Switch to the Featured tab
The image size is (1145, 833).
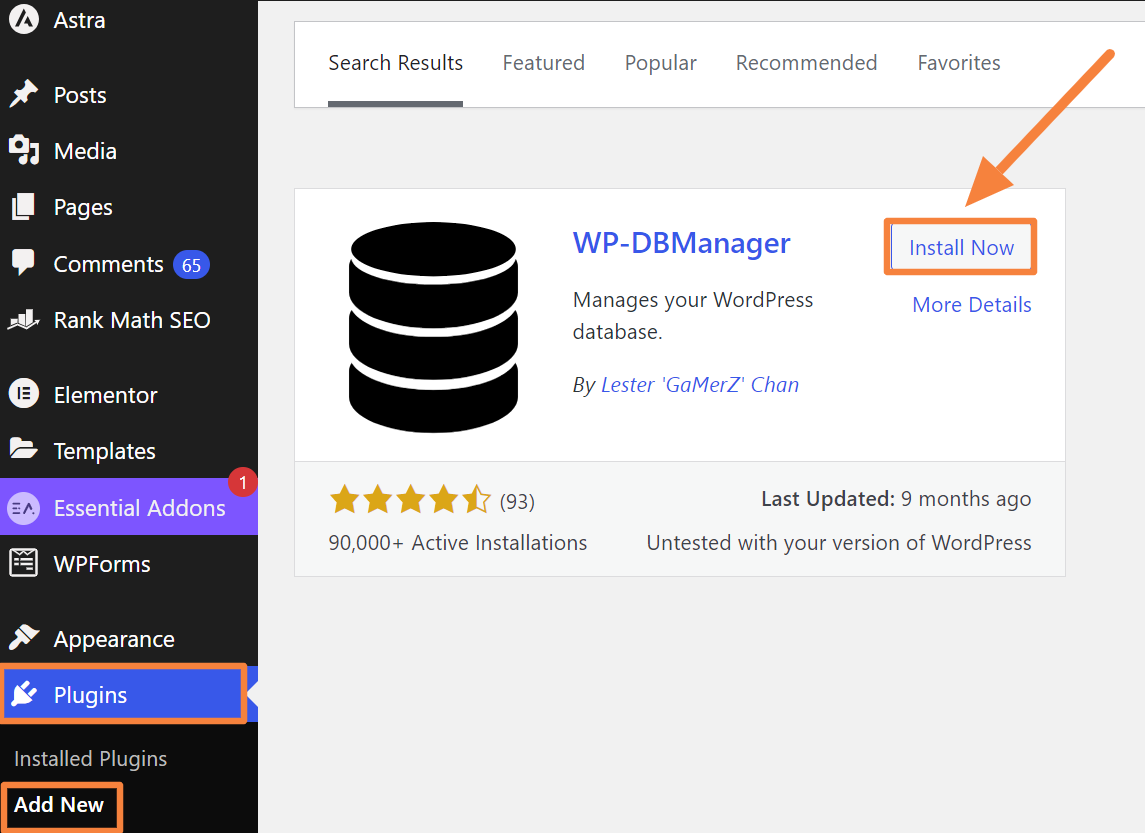click(x=543, y=63)
